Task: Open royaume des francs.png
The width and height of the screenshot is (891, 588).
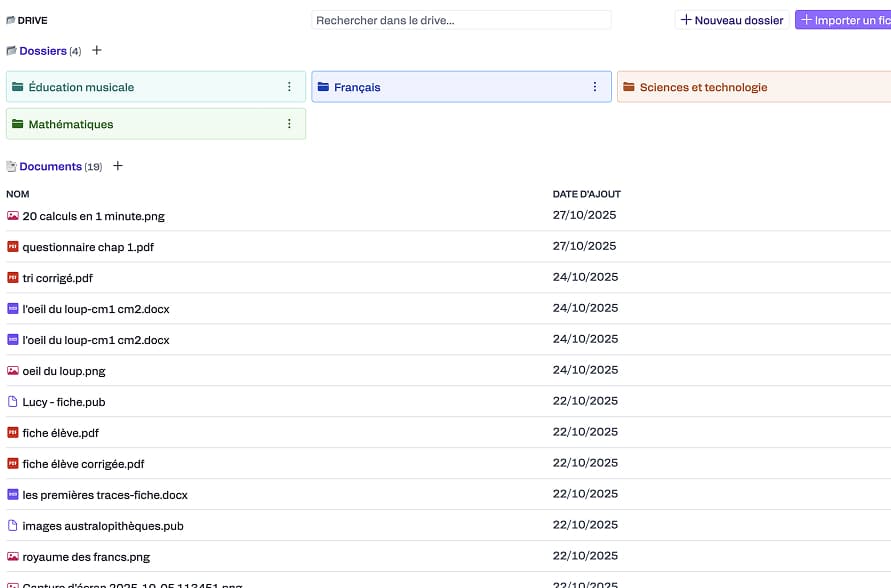Action: (86, 557)
